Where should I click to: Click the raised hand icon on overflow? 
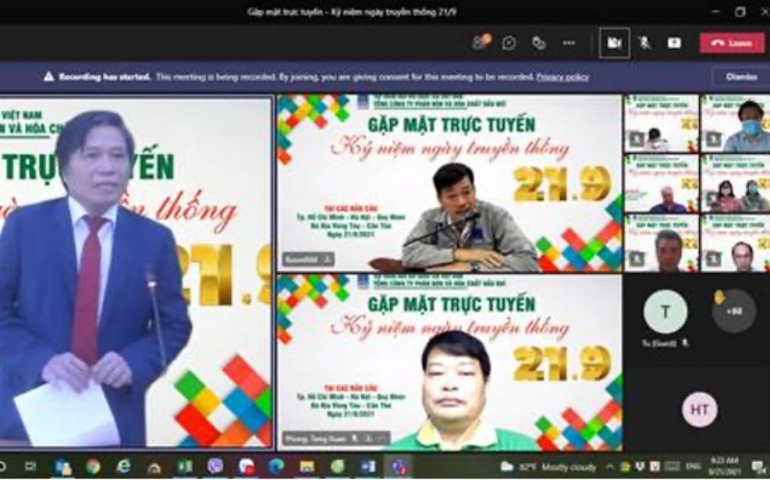coord(719,297)
